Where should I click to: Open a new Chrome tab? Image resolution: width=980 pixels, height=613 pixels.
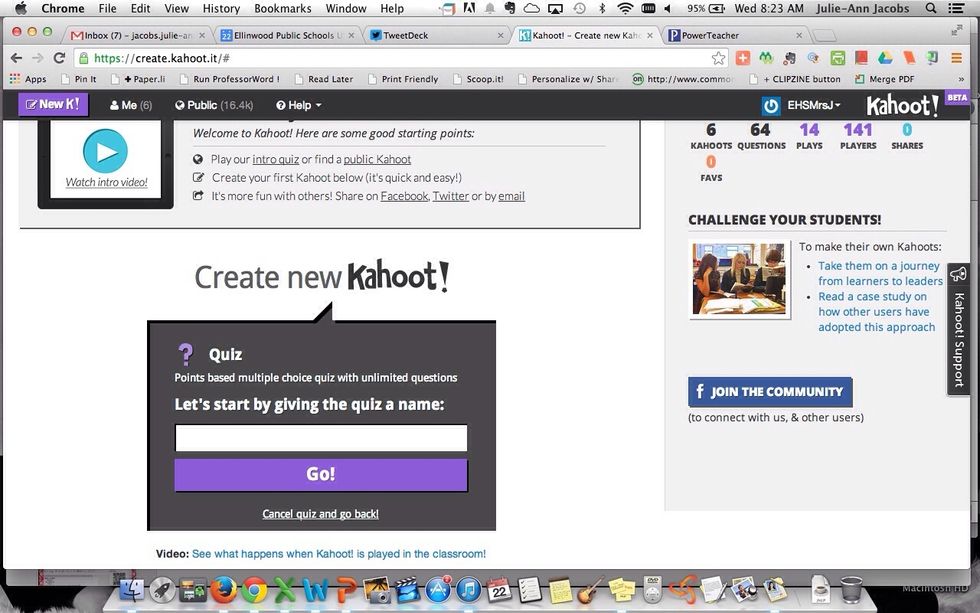tap(824, 36)
